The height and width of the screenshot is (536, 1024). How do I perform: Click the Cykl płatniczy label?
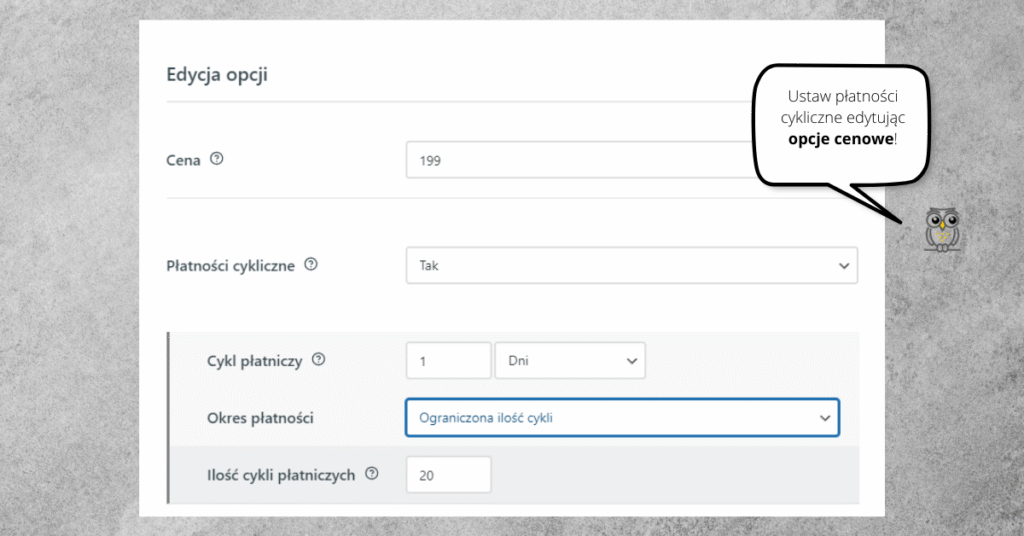pos(255,361)
